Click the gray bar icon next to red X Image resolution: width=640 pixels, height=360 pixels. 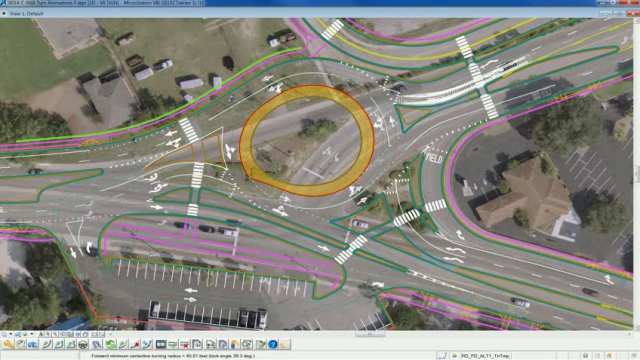point(173,344)
